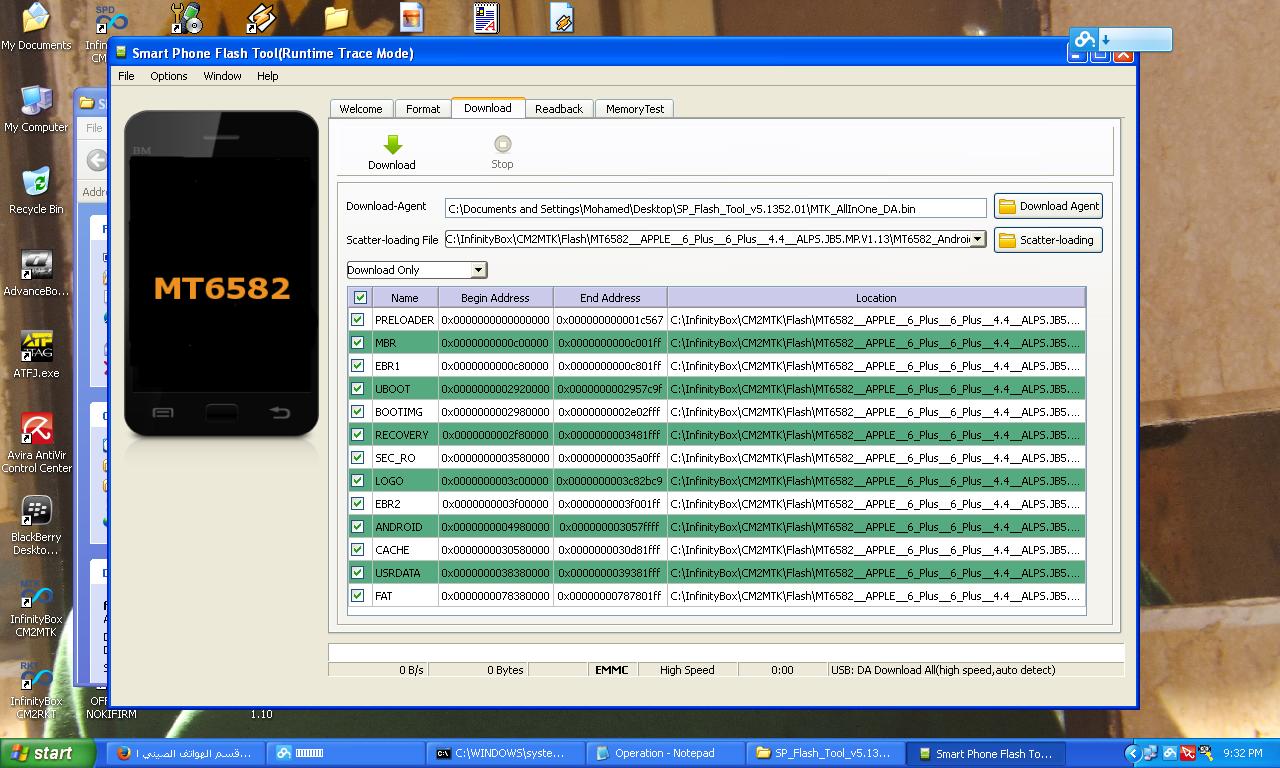The width and height of the screenshot is (1280, 768).
Task: Click the Windows Start button
Action: 47,754
